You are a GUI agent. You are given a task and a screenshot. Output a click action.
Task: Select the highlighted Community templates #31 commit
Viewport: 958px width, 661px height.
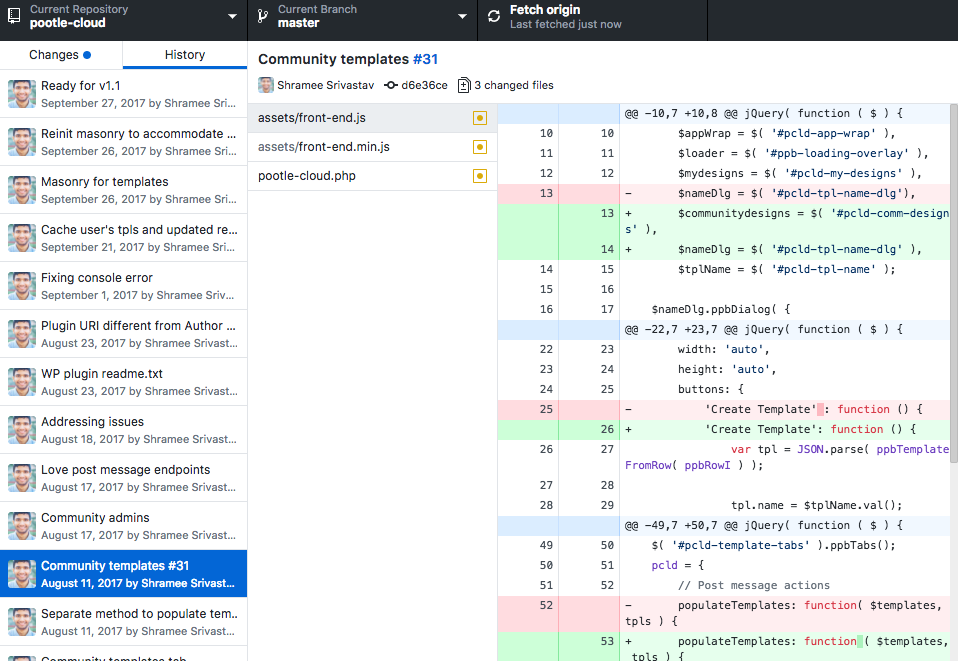point(123,574)
